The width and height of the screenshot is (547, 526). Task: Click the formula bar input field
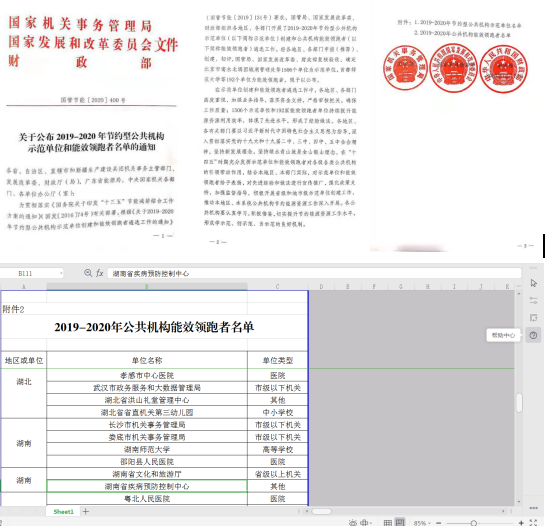coord(314,273)
